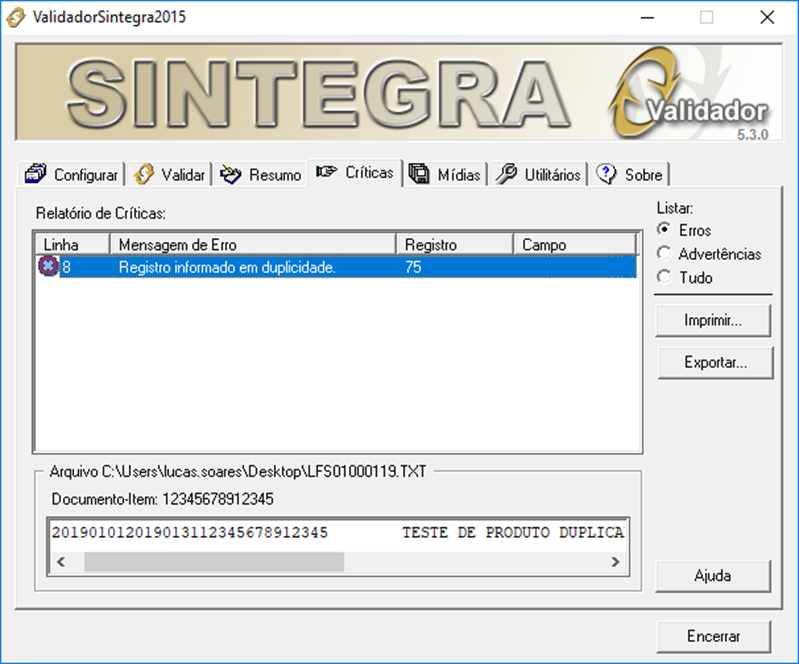Click the Mídias tab disk icon

(x=419, y=174)
